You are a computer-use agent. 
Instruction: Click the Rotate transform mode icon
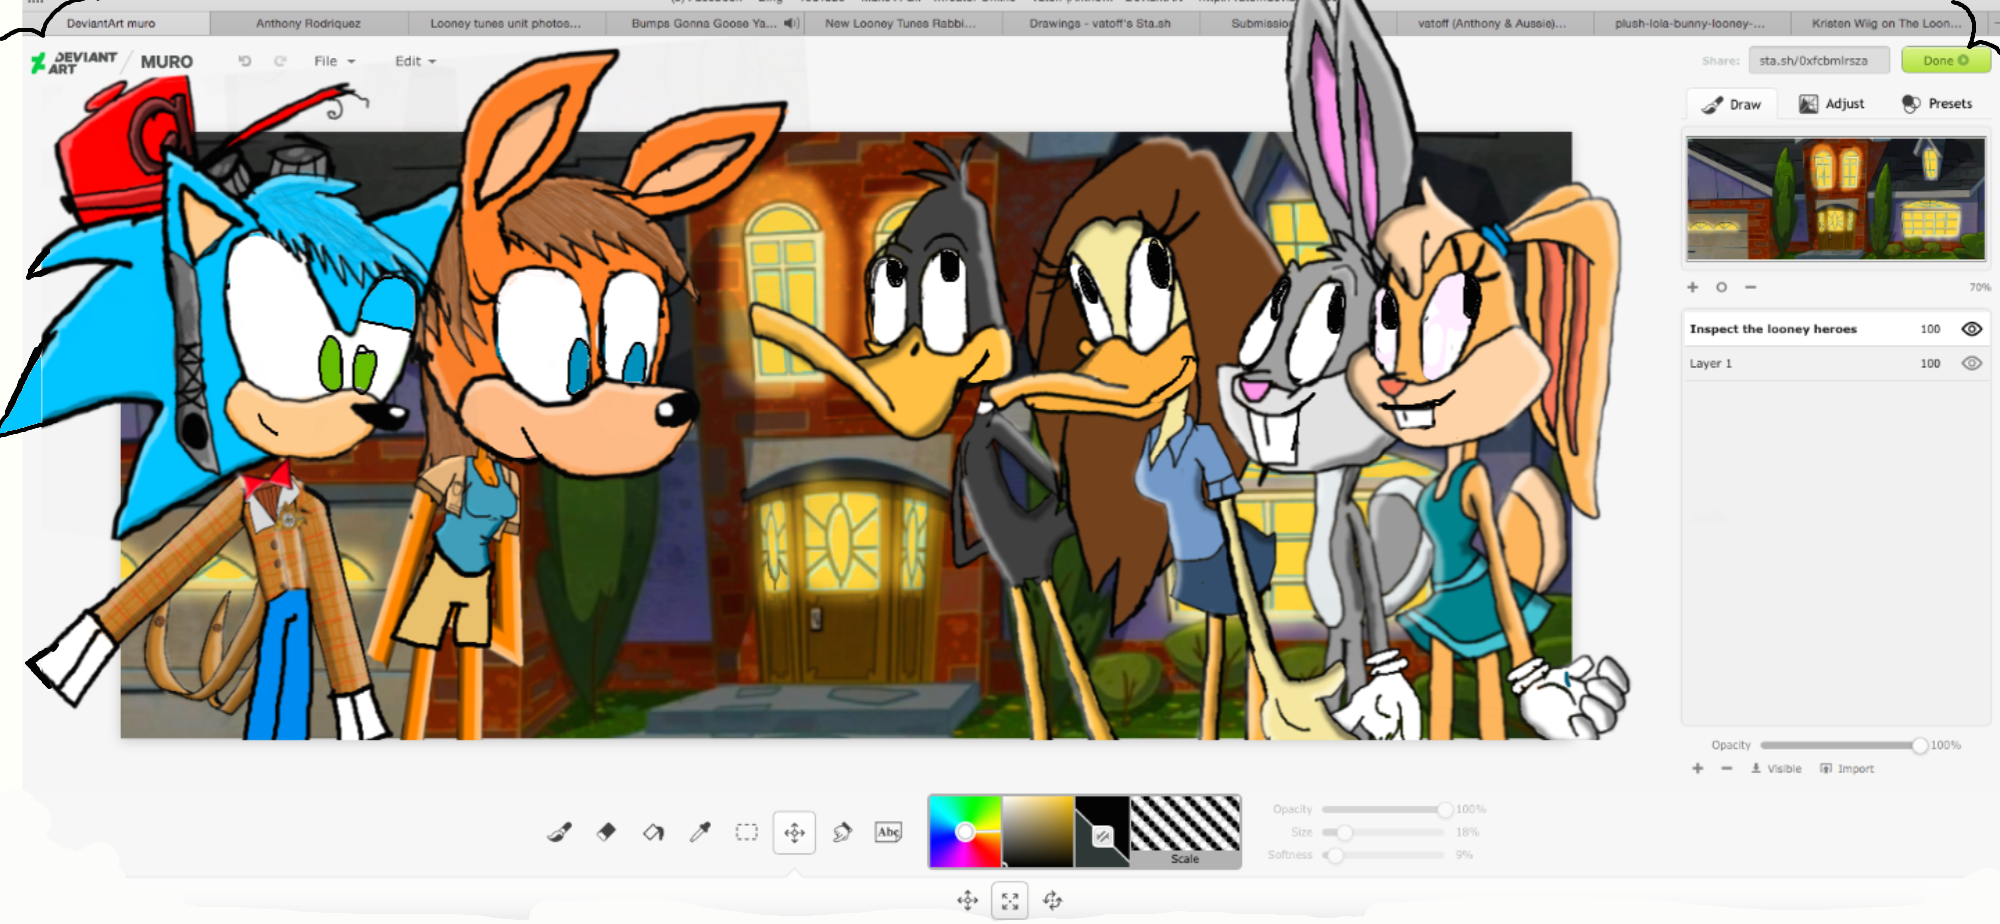tap(1053, 901)
